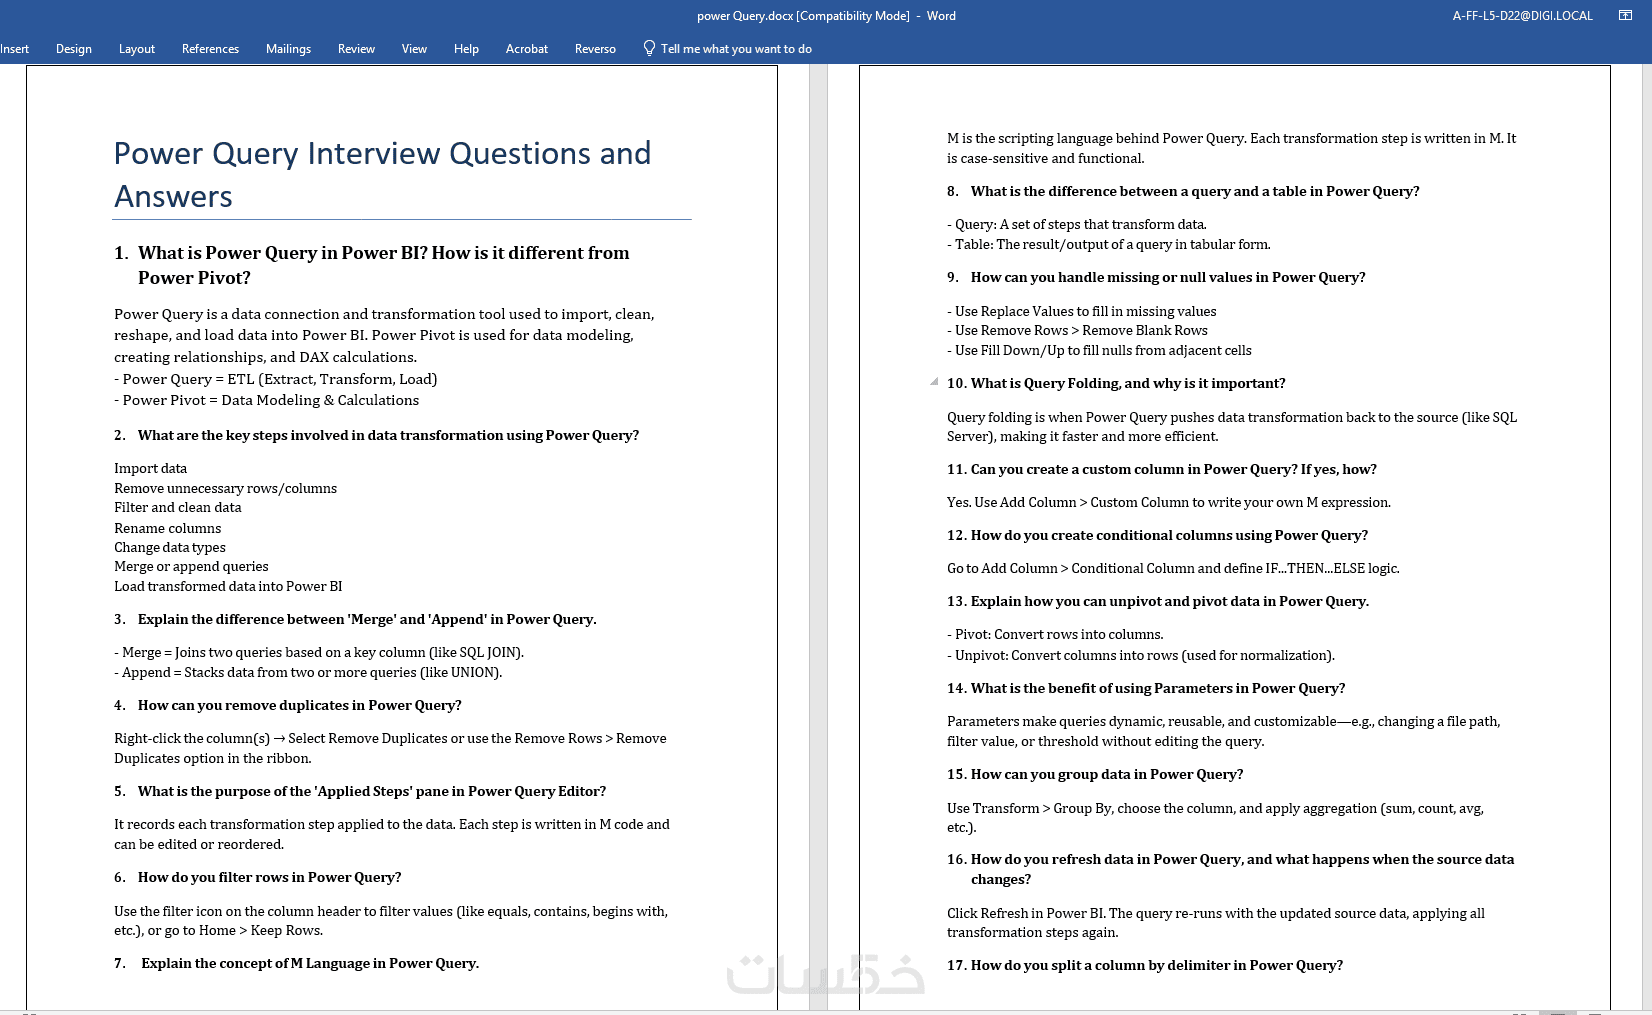The height and width of the screenshot is (1015, 1652).
Task: Click the 'It records each transformation step' paragraph
Action: point(392,834)
